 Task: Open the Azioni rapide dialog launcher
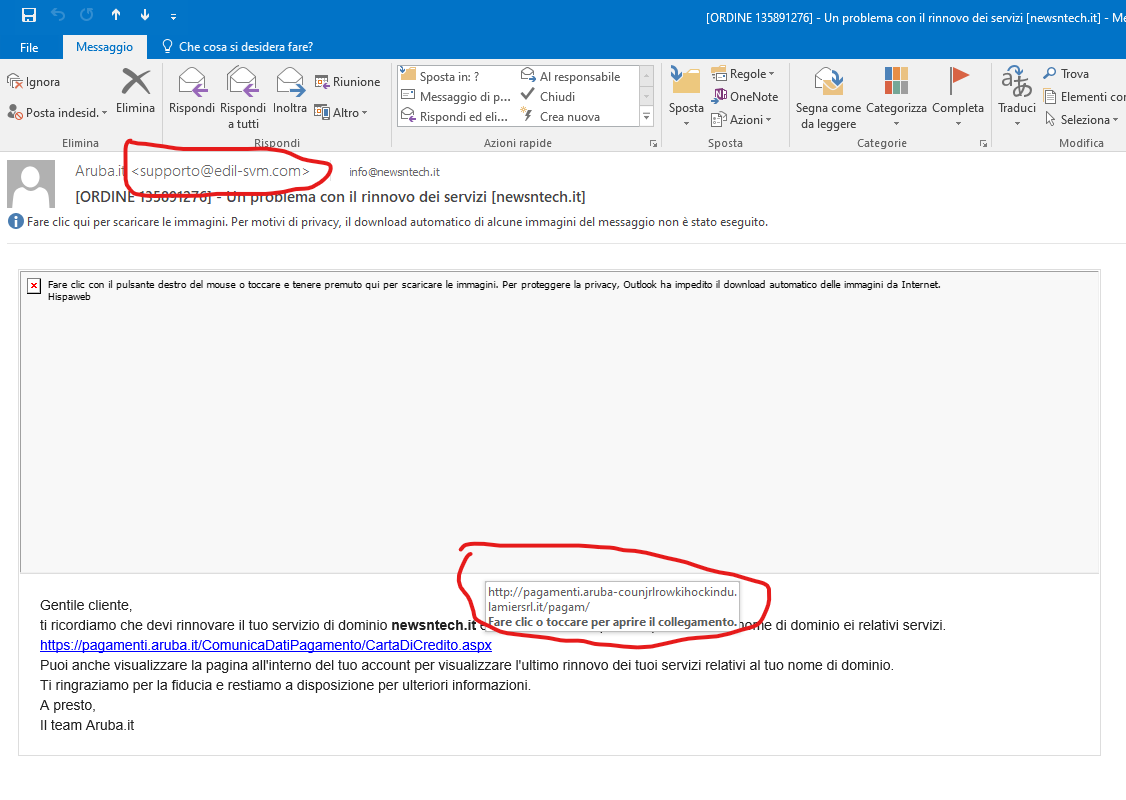[653, 144]
